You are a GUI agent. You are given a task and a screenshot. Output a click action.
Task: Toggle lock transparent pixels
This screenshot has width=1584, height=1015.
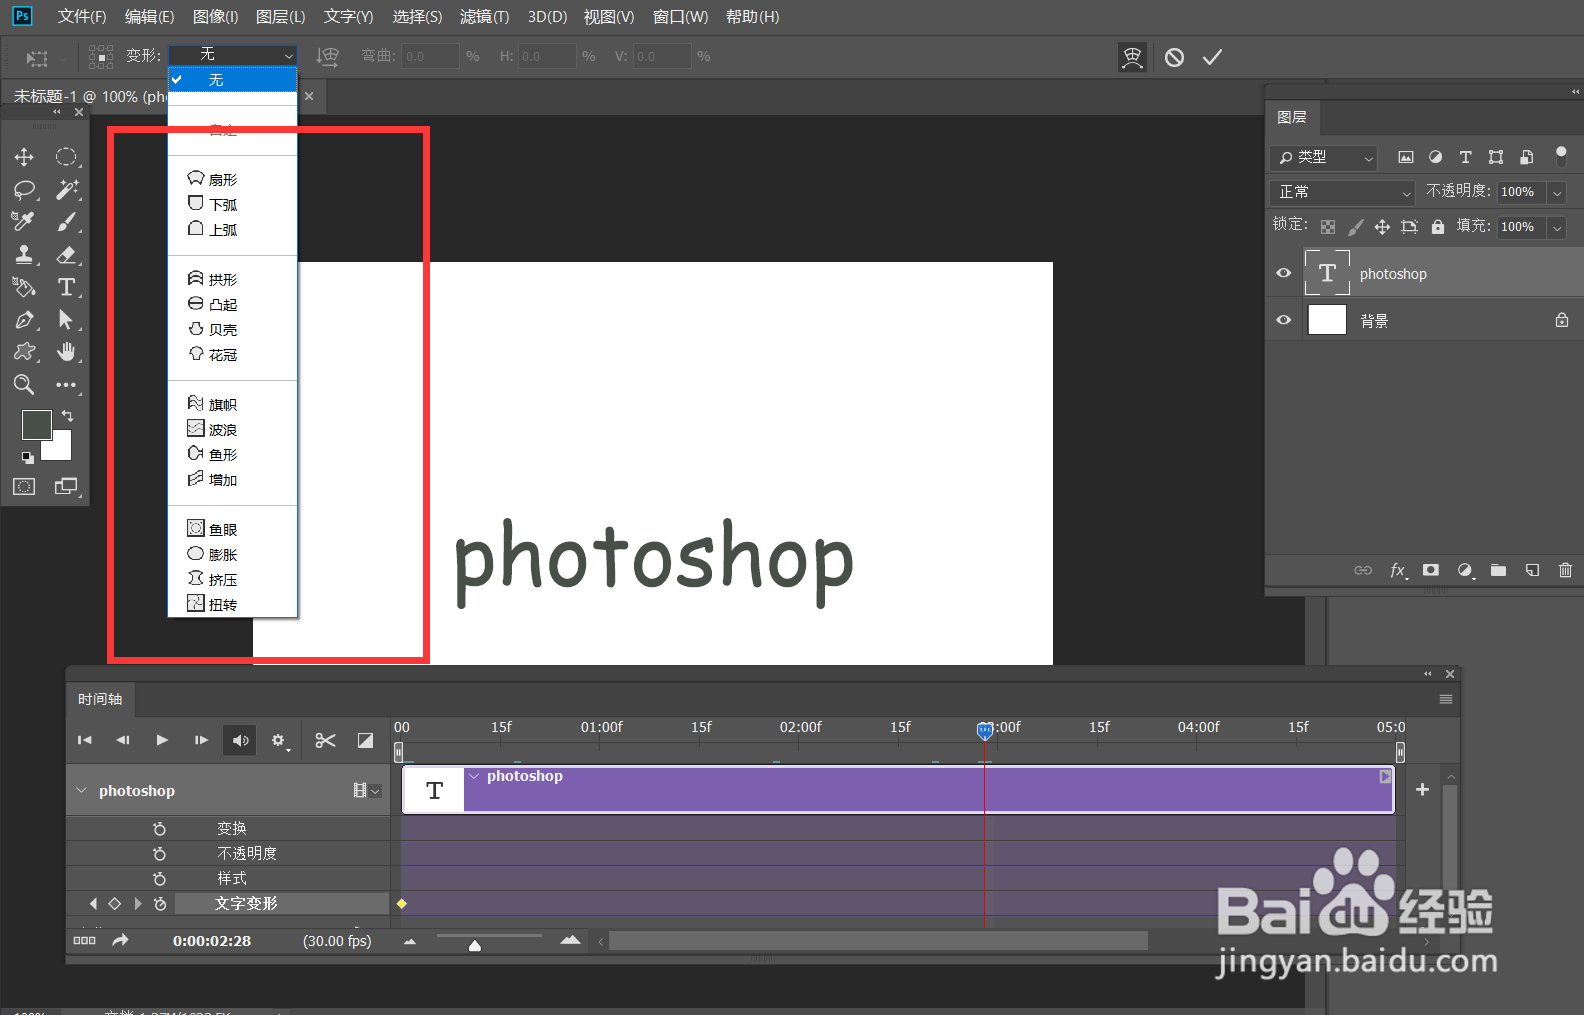tap(1328, 227)
